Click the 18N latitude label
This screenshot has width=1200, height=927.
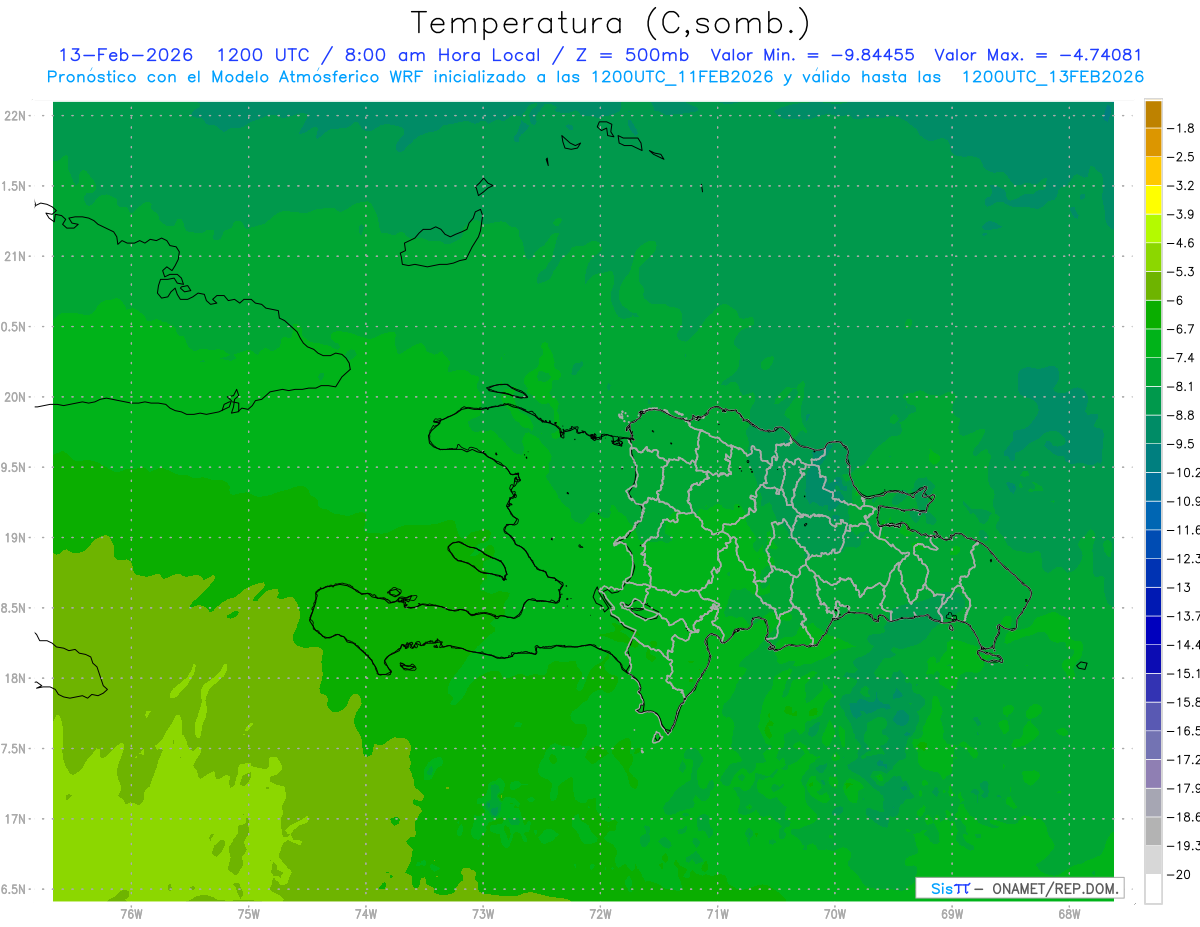tap(17, 679)
